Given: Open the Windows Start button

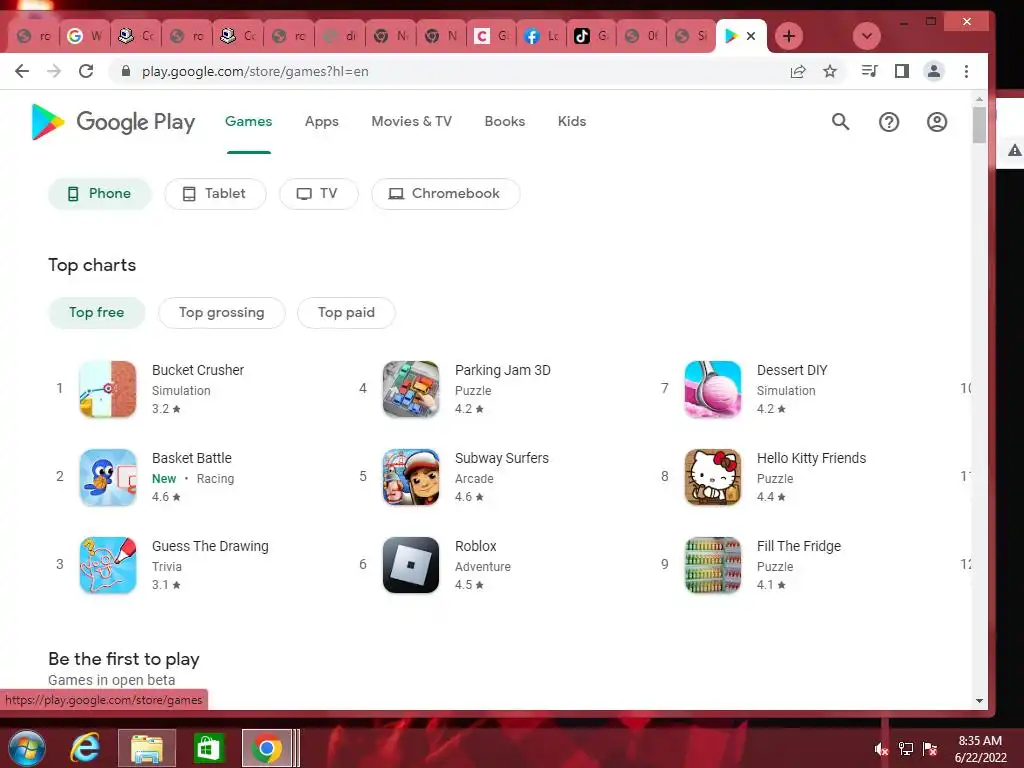Looking at the screenshot, I should pos(27,748).
